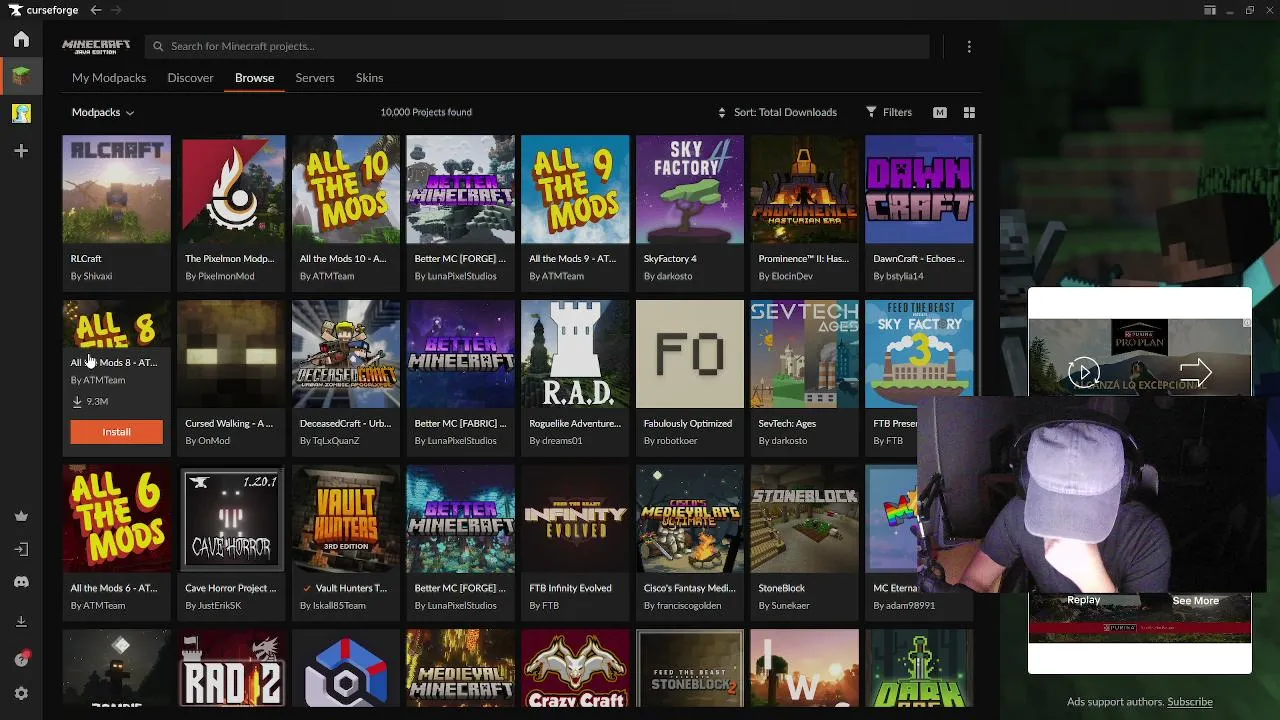Open Roguelike Adventures R.A.D. thumbnail

[x=575, y=355]
